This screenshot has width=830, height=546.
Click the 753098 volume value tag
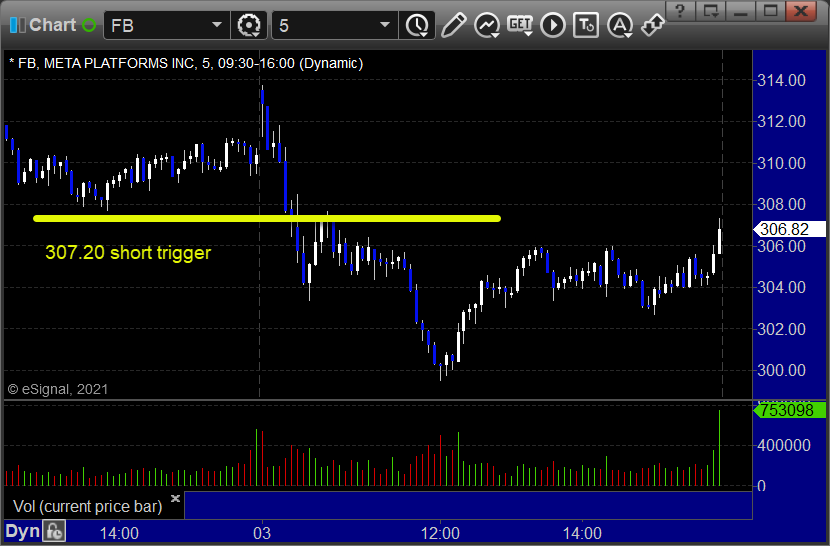click(x=789, y=410)
